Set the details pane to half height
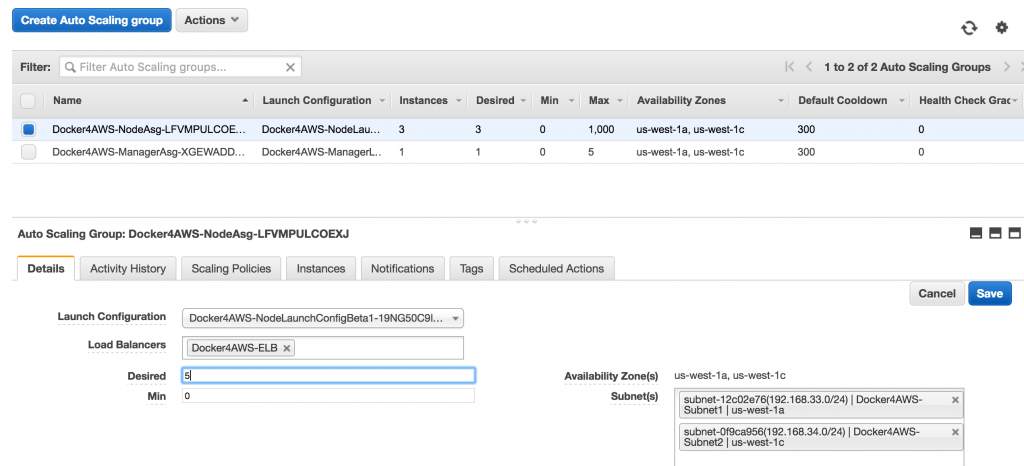Image resolution: width=1024 pixels, height=466 pixels. [995, 234]
